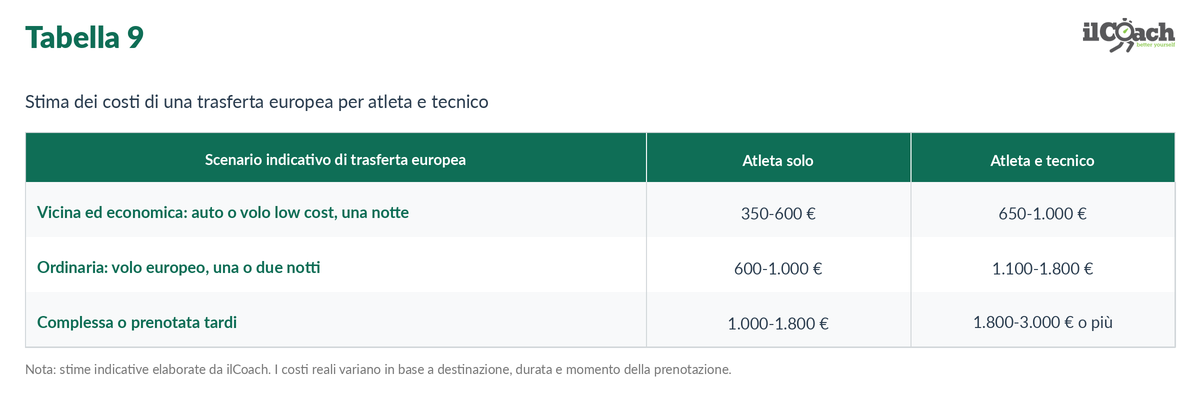Screen dimensions: 1200x398
Task: Click the Scenario indicativo column header
Action: pyautogui.click(x=335, y=159)
